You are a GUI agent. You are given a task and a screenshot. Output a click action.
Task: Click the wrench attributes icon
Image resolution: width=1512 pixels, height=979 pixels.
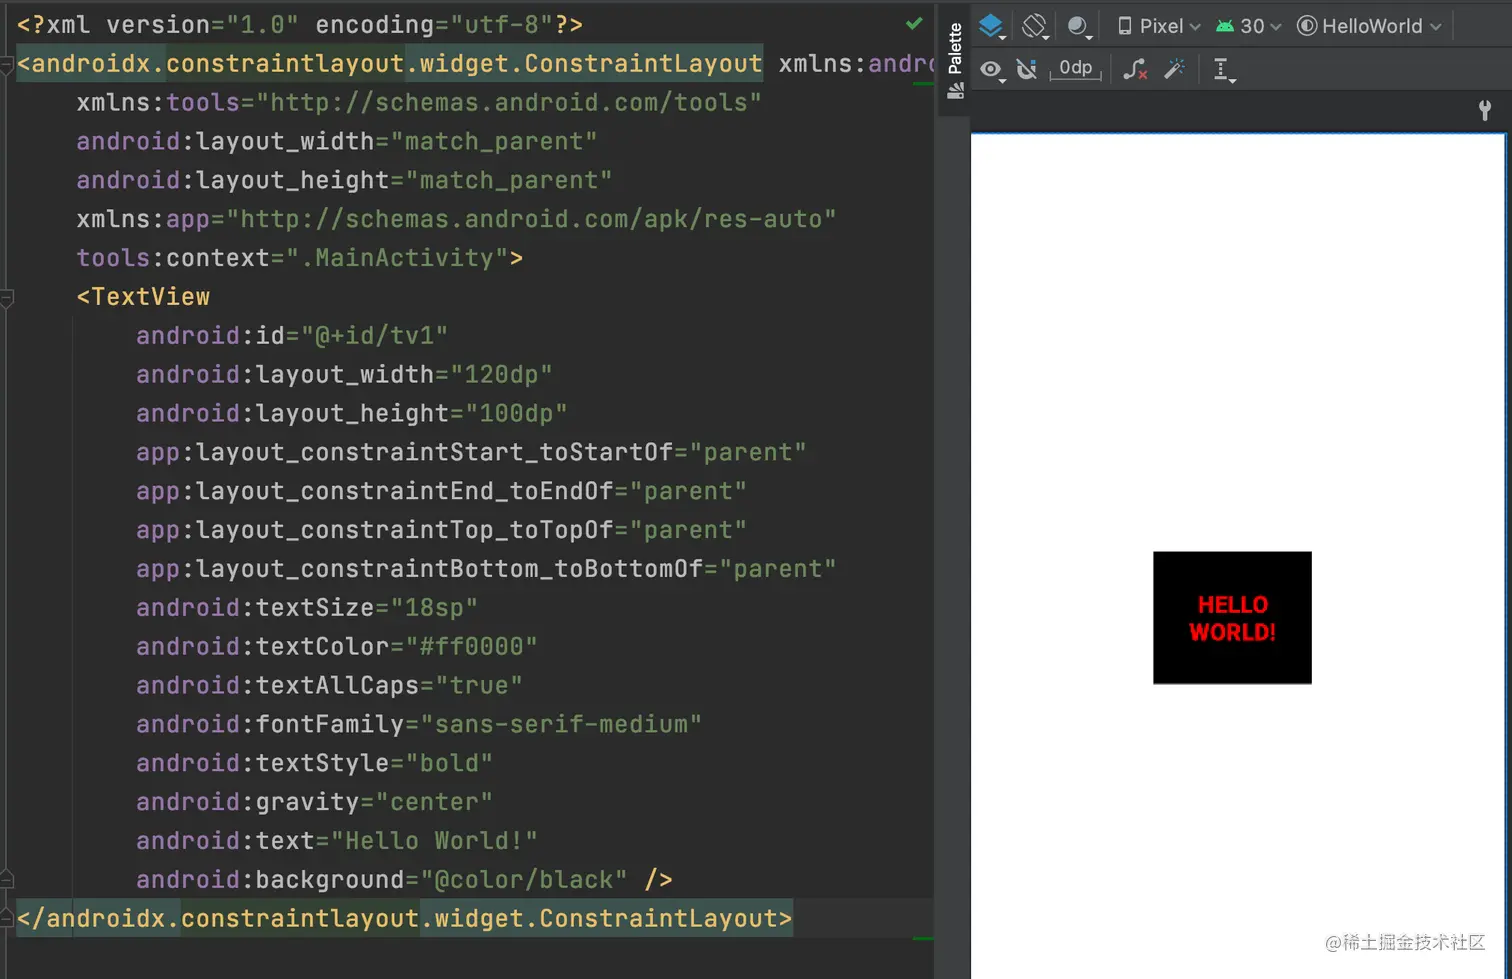click(1485, 110)
